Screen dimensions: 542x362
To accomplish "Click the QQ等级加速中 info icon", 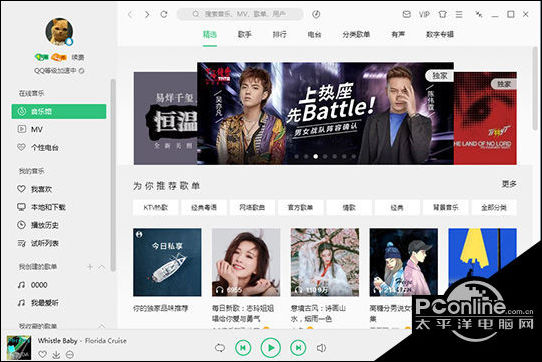I will [82, 71].
